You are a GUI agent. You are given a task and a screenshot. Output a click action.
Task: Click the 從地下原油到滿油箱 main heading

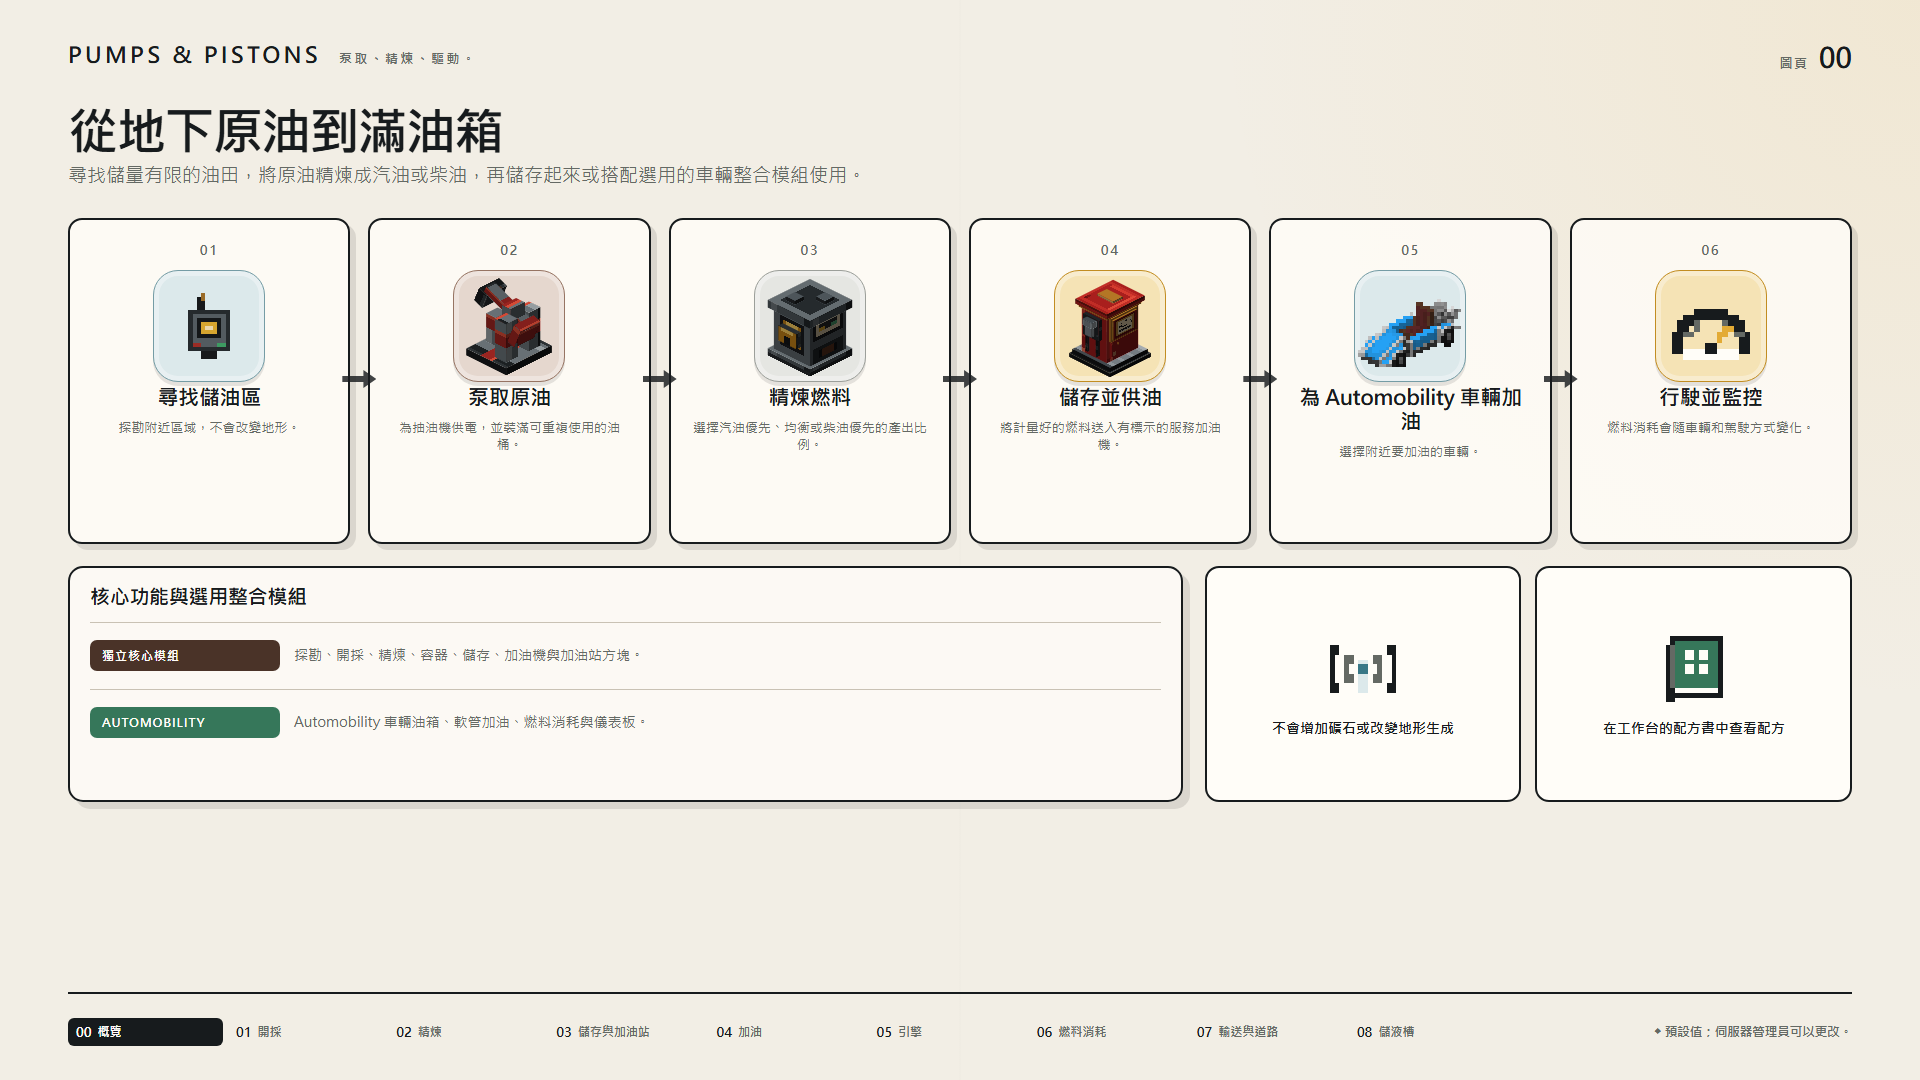[x=286, y=131]
